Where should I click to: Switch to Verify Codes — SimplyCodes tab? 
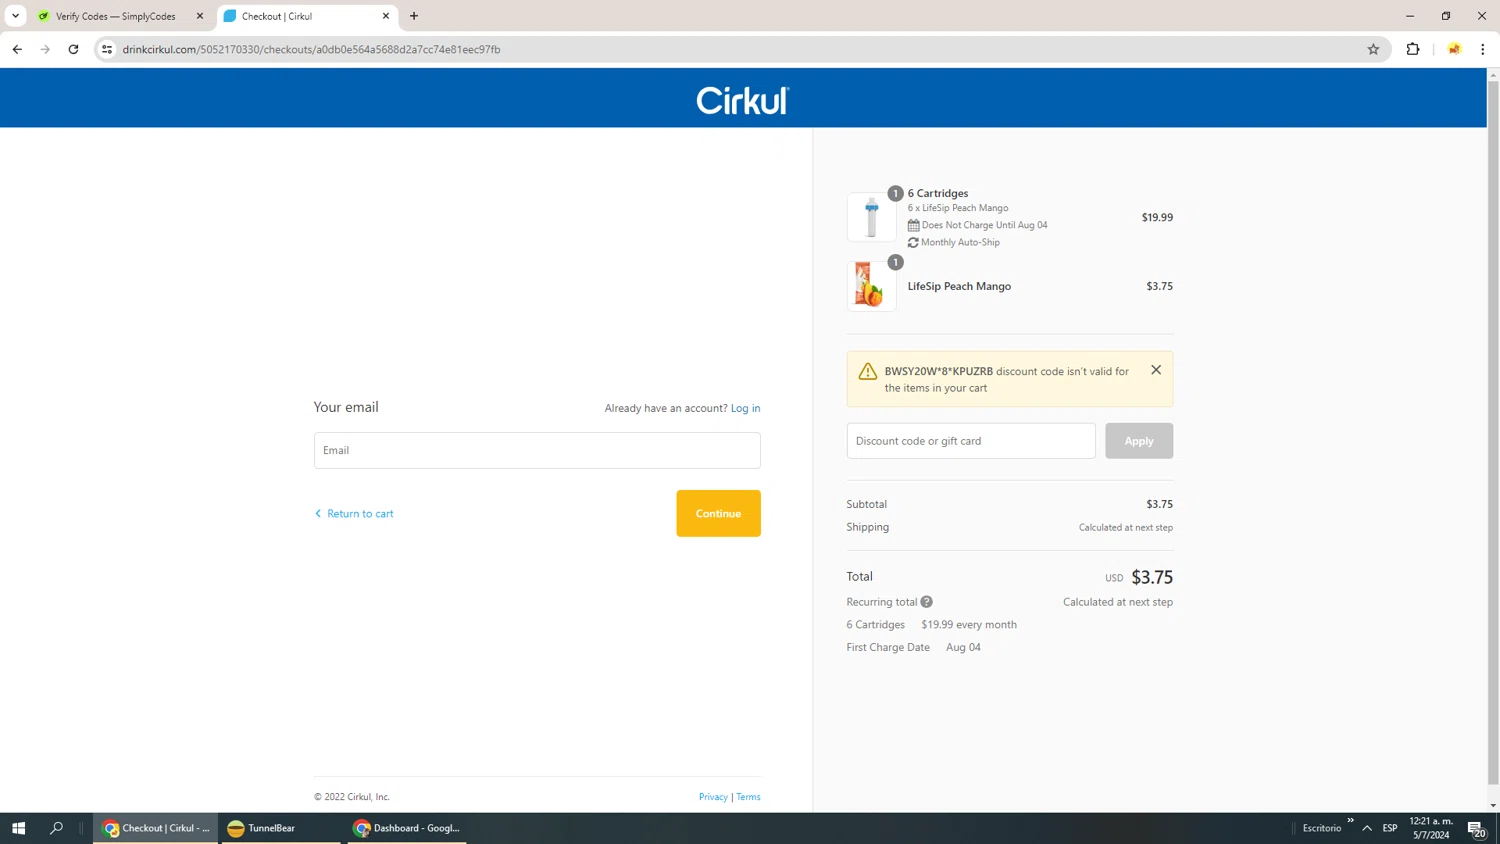tap(115, 16)
